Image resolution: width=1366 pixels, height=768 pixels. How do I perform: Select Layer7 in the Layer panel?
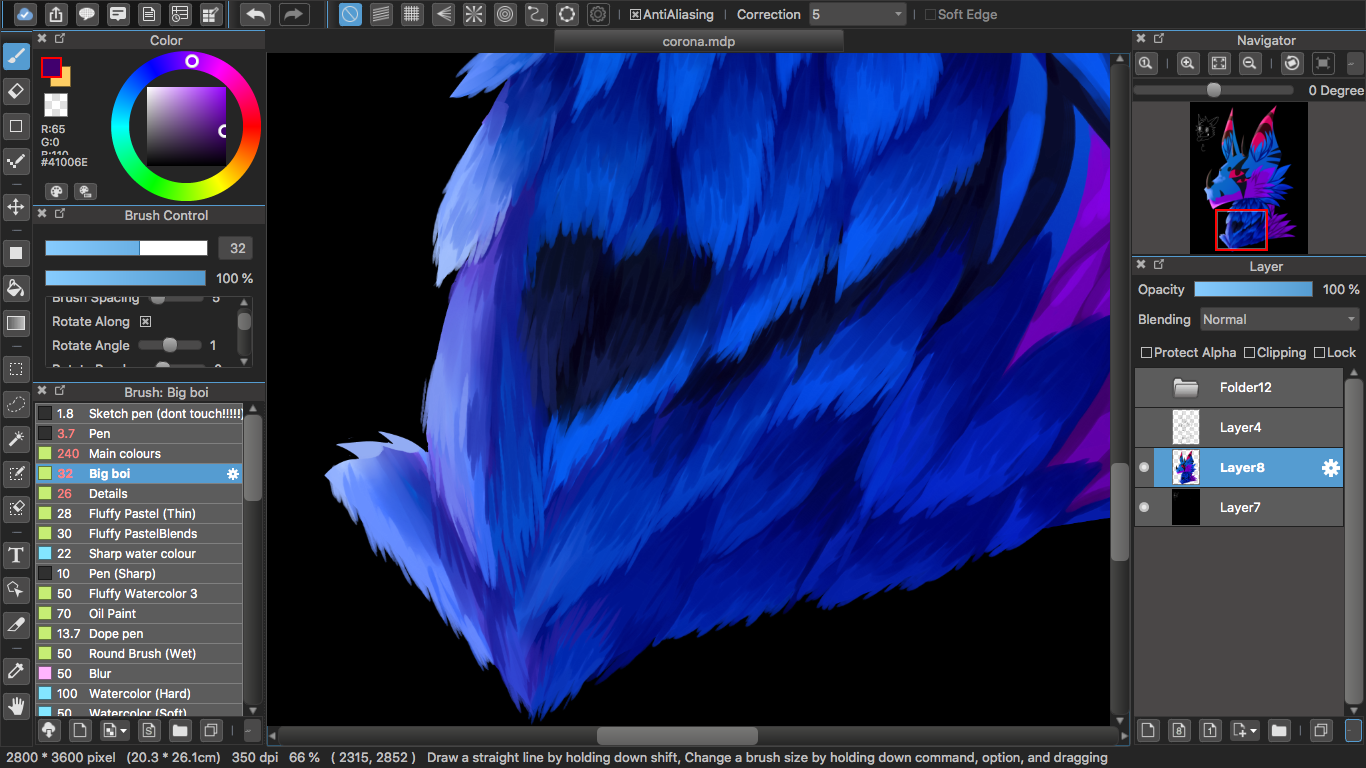coord(1239,508)
